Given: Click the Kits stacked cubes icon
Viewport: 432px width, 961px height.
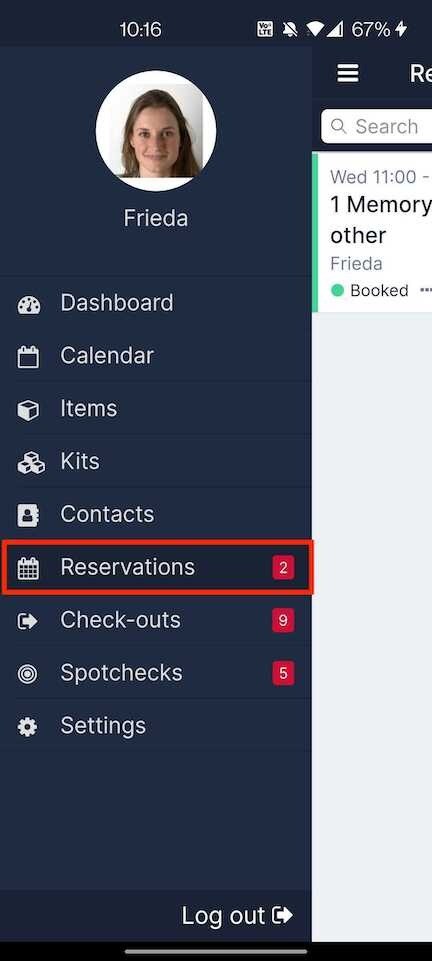Looking at the screenshot, I should (30, 463).
